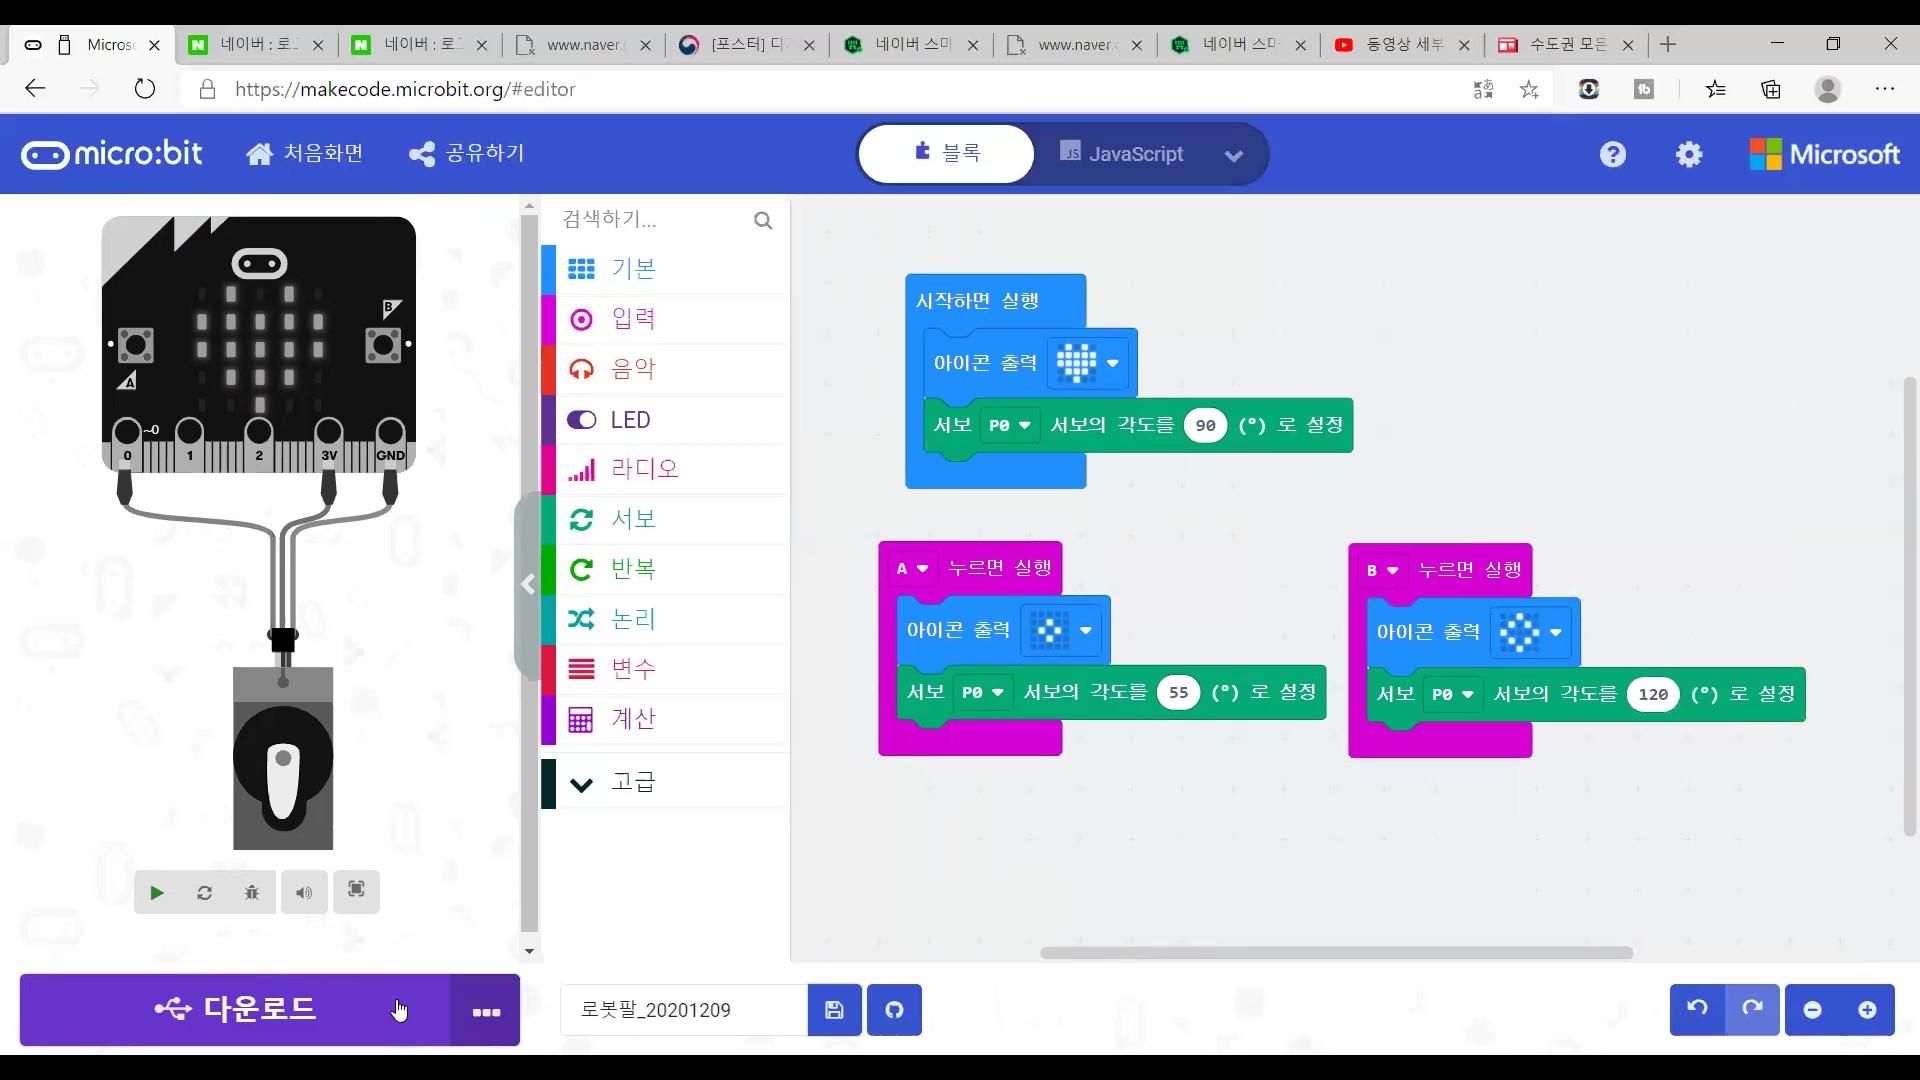1920x1080 pixels.
Task: Mute the simulator sound with the speaker icon
Action: (x=303, y=892)
